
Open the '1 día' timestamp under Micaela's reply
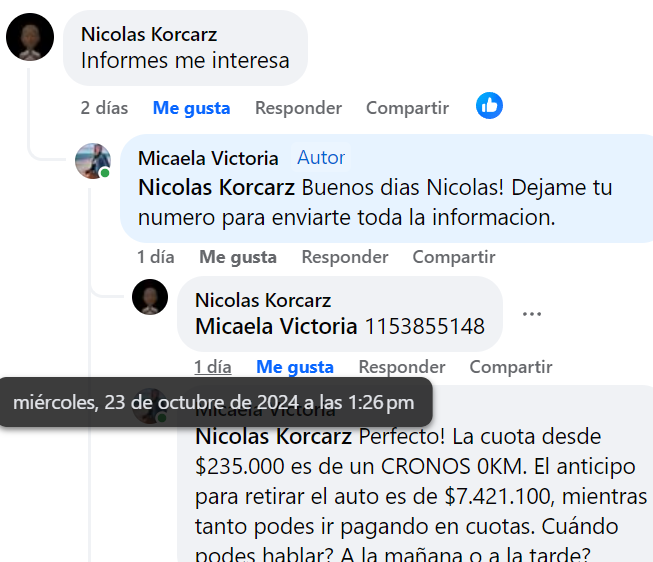coord(156,257)
